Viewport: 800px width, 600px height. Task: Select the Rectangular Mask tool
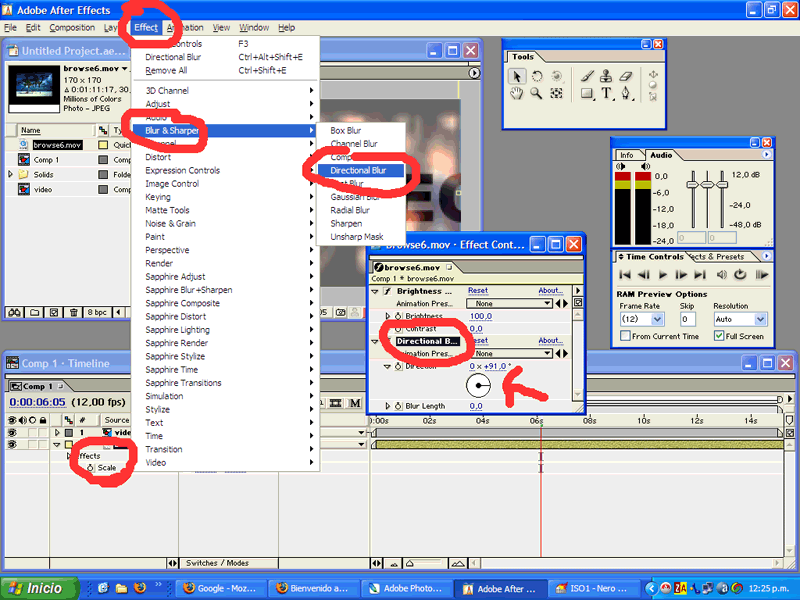coord(587,94)
